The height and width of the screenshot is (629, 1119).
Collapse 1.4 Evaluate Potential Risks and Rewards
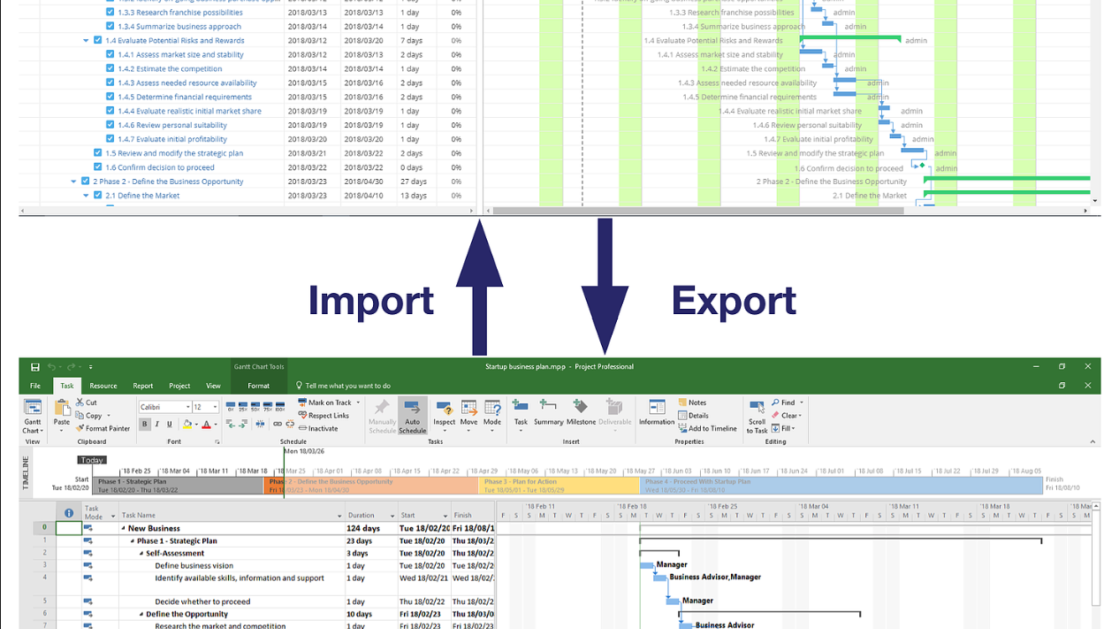(x=86, y=41)
